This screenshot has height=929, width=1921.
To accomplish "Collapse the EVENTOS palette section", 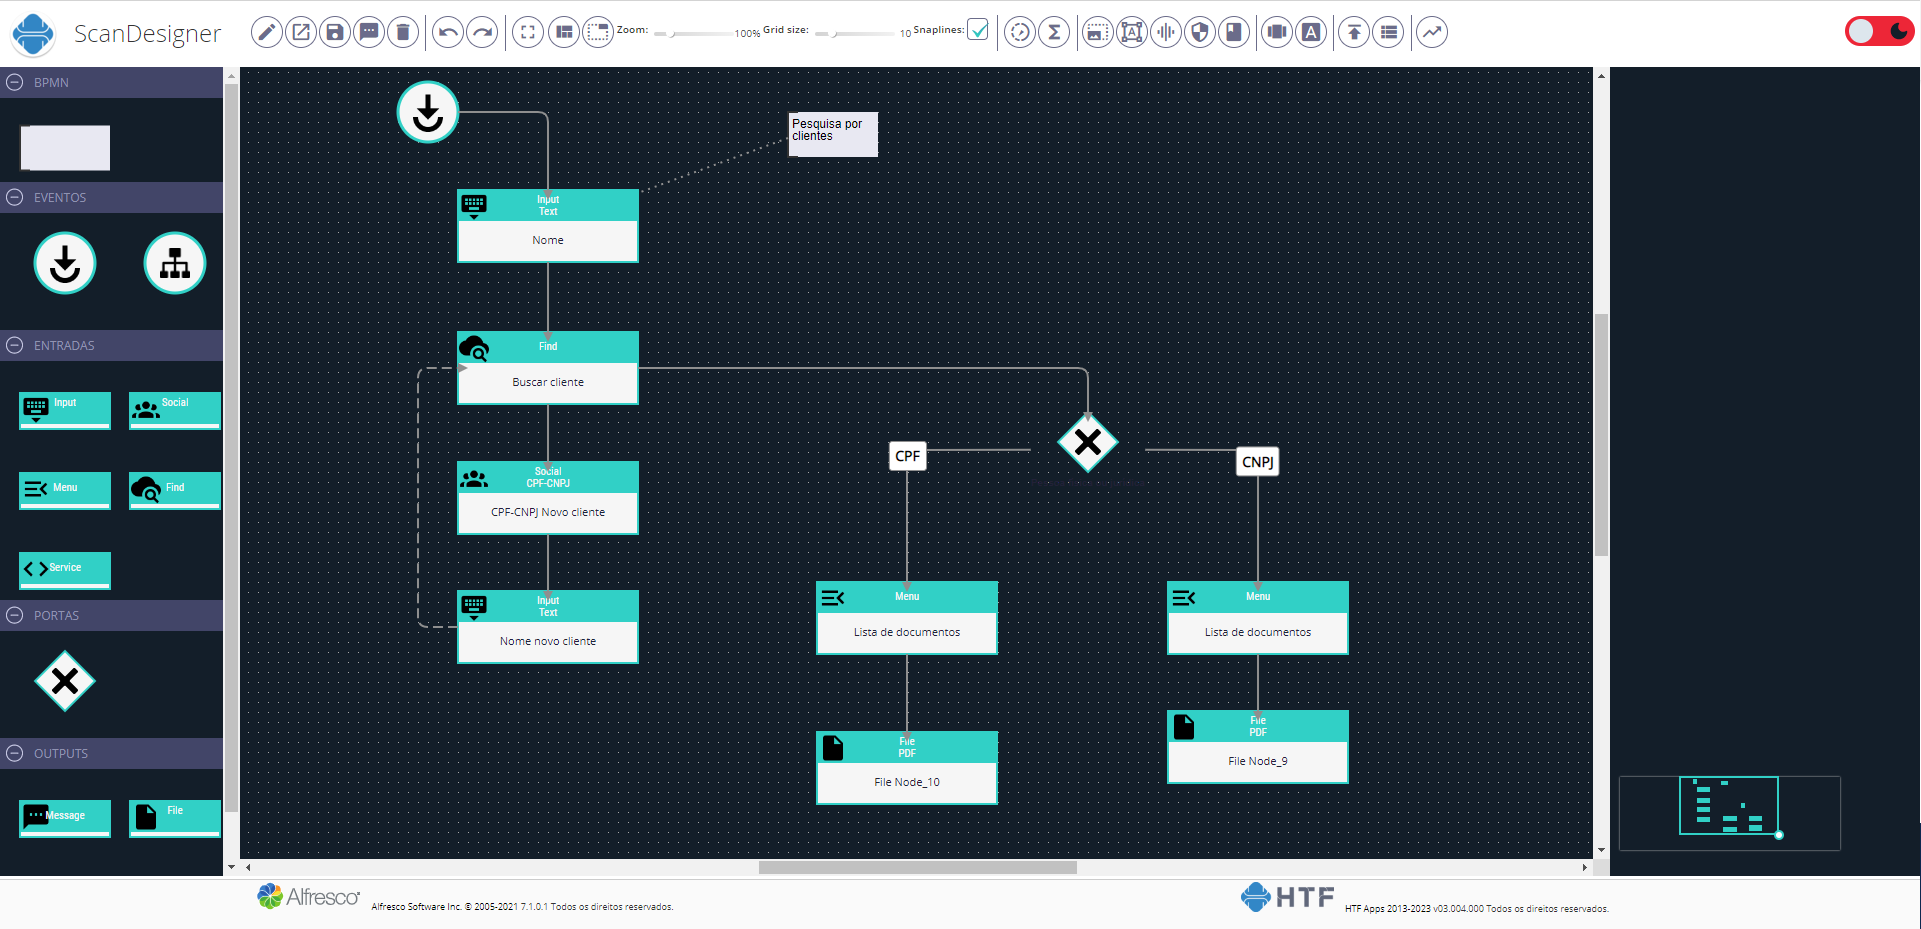I will tap(15, 198).
